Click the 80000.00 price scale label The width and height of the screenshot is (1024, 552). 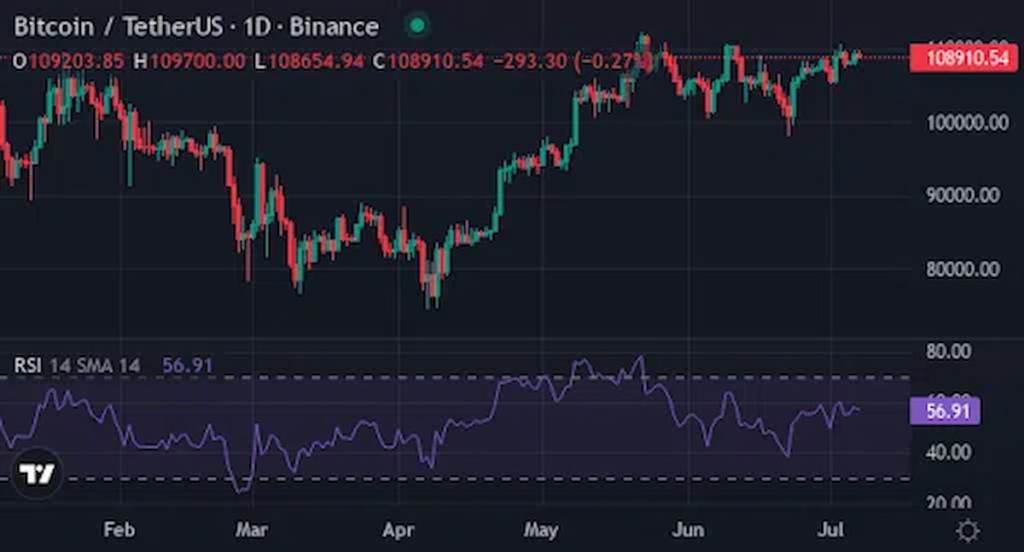(x=963, y=269)
